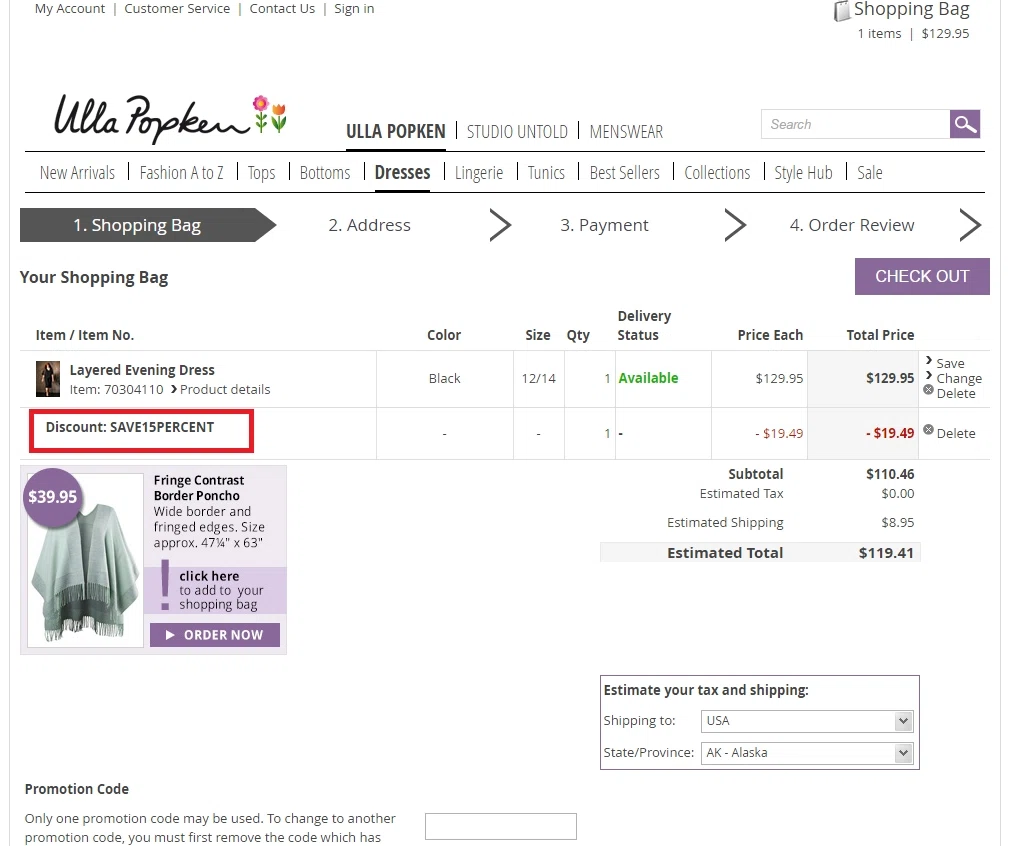Viewport: 1022px width, 846px height.
Task: Click the Shopping Bag header link
Action: click(911, 10)
